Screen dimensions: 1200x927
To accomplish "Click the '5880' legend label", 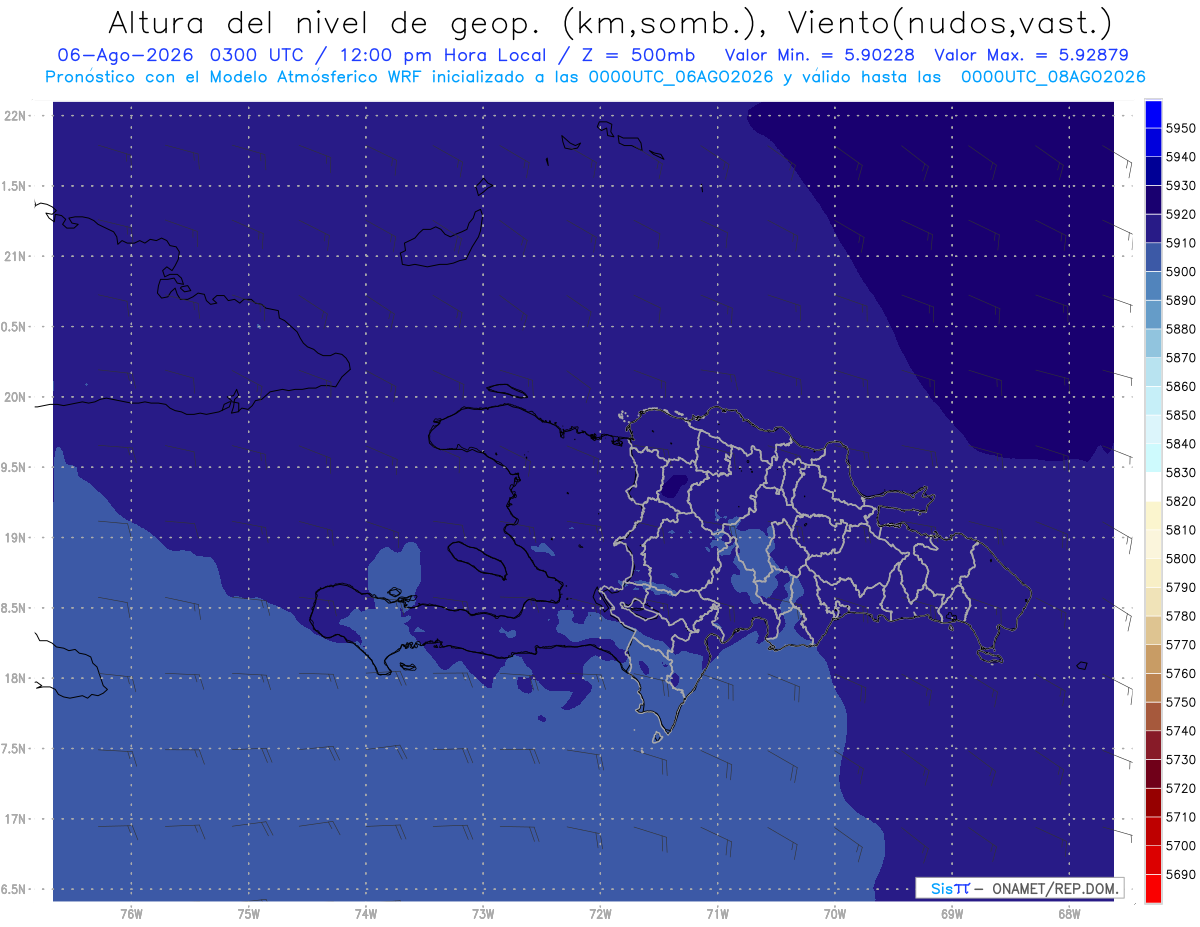I will (1180, 329).
